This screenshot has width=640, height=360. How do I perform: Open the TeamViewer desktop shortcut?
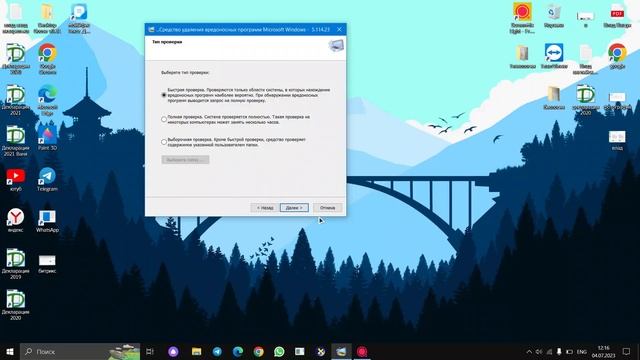(x=554, y=56)
